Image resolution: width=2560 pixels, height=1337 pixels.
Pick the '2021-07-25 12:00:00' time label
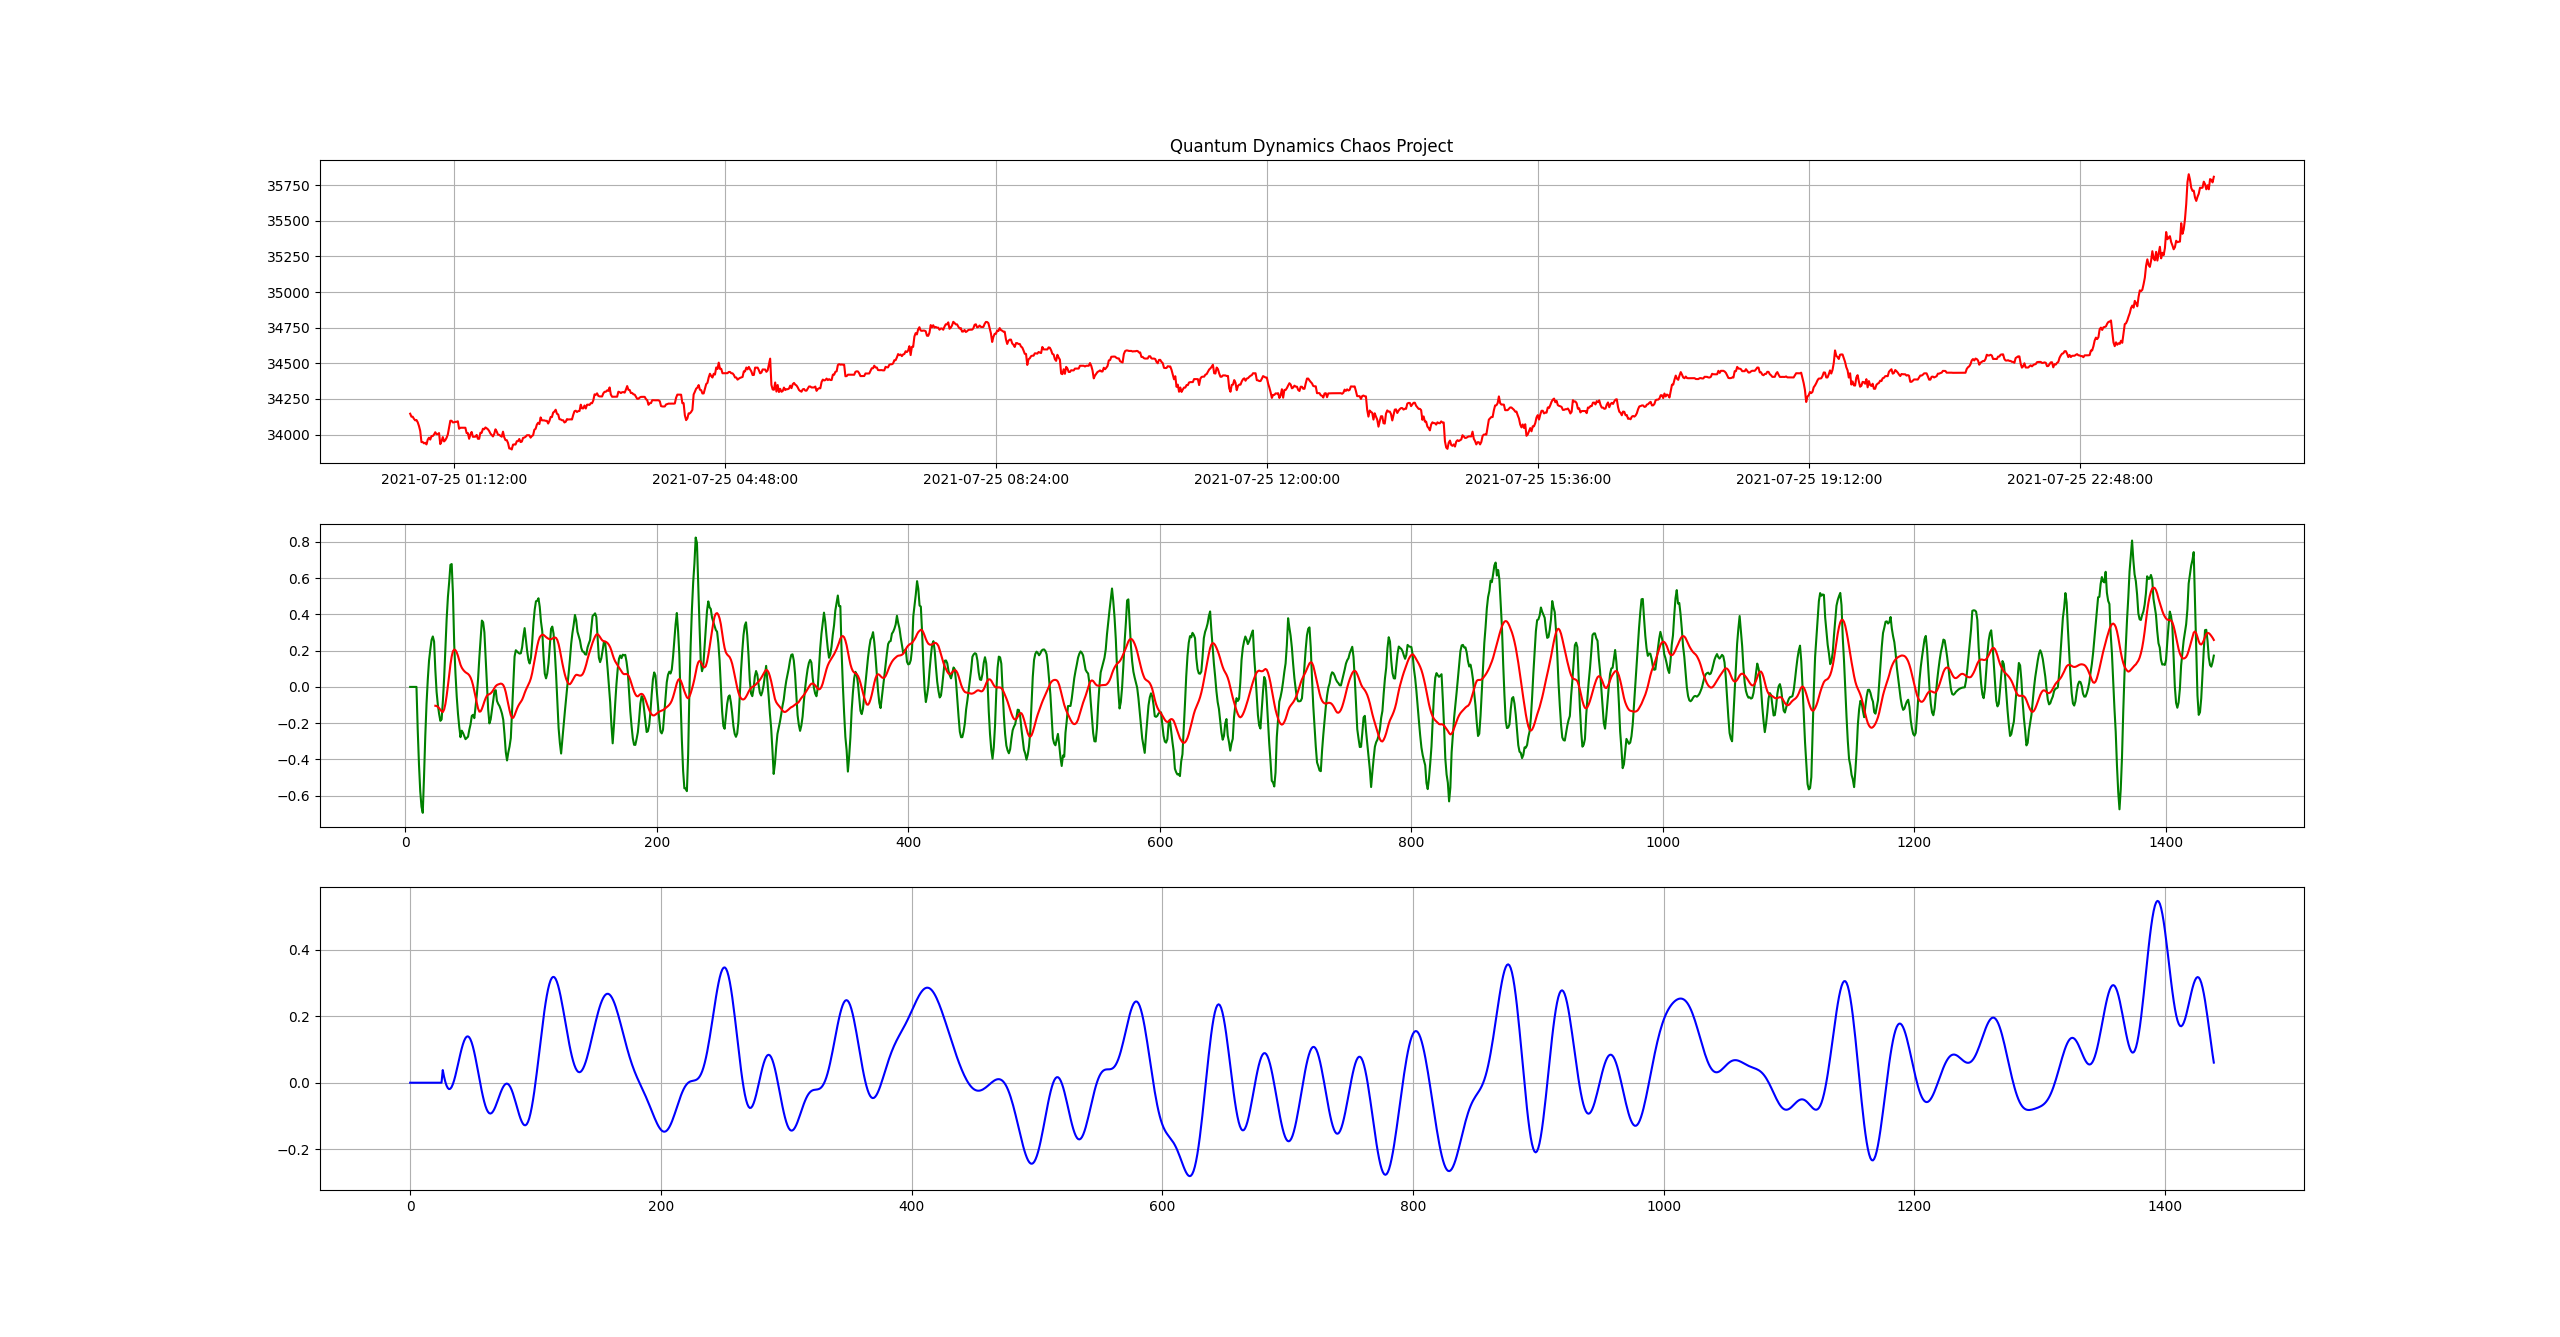point(1267,479)
